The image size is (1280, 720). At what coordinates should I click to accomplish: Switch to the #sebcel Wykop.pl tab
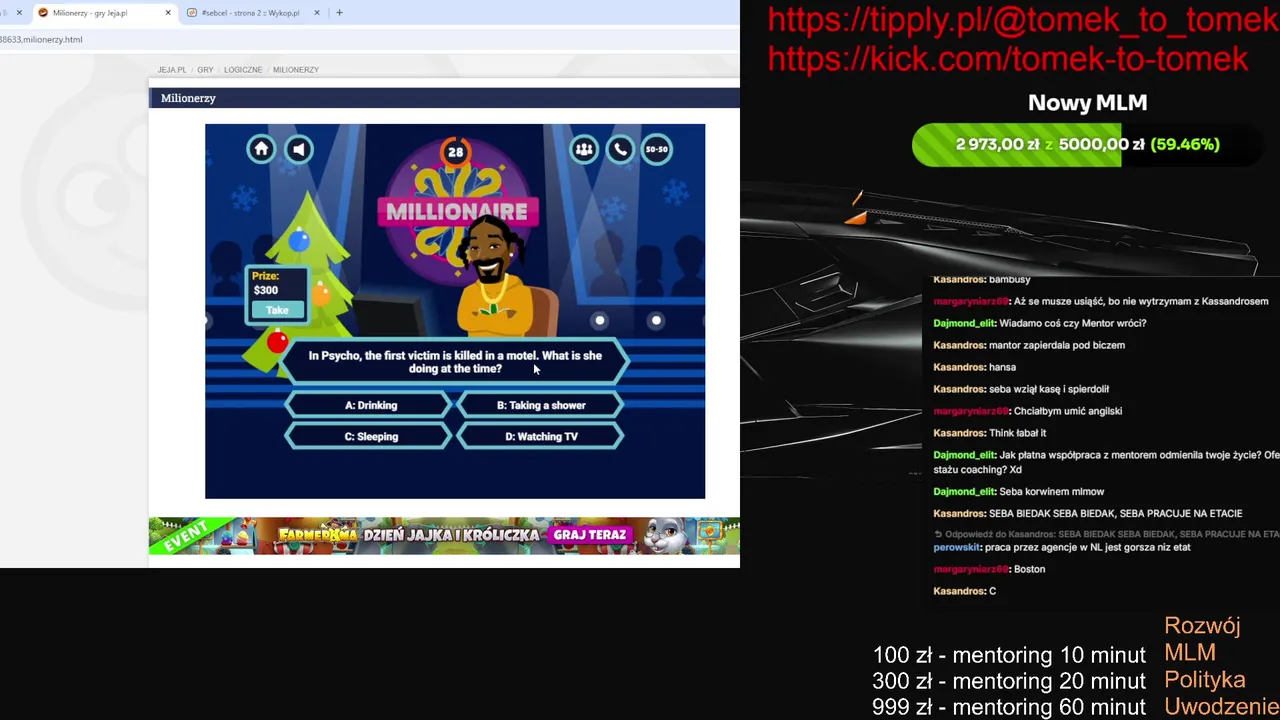tap(250, 13)
